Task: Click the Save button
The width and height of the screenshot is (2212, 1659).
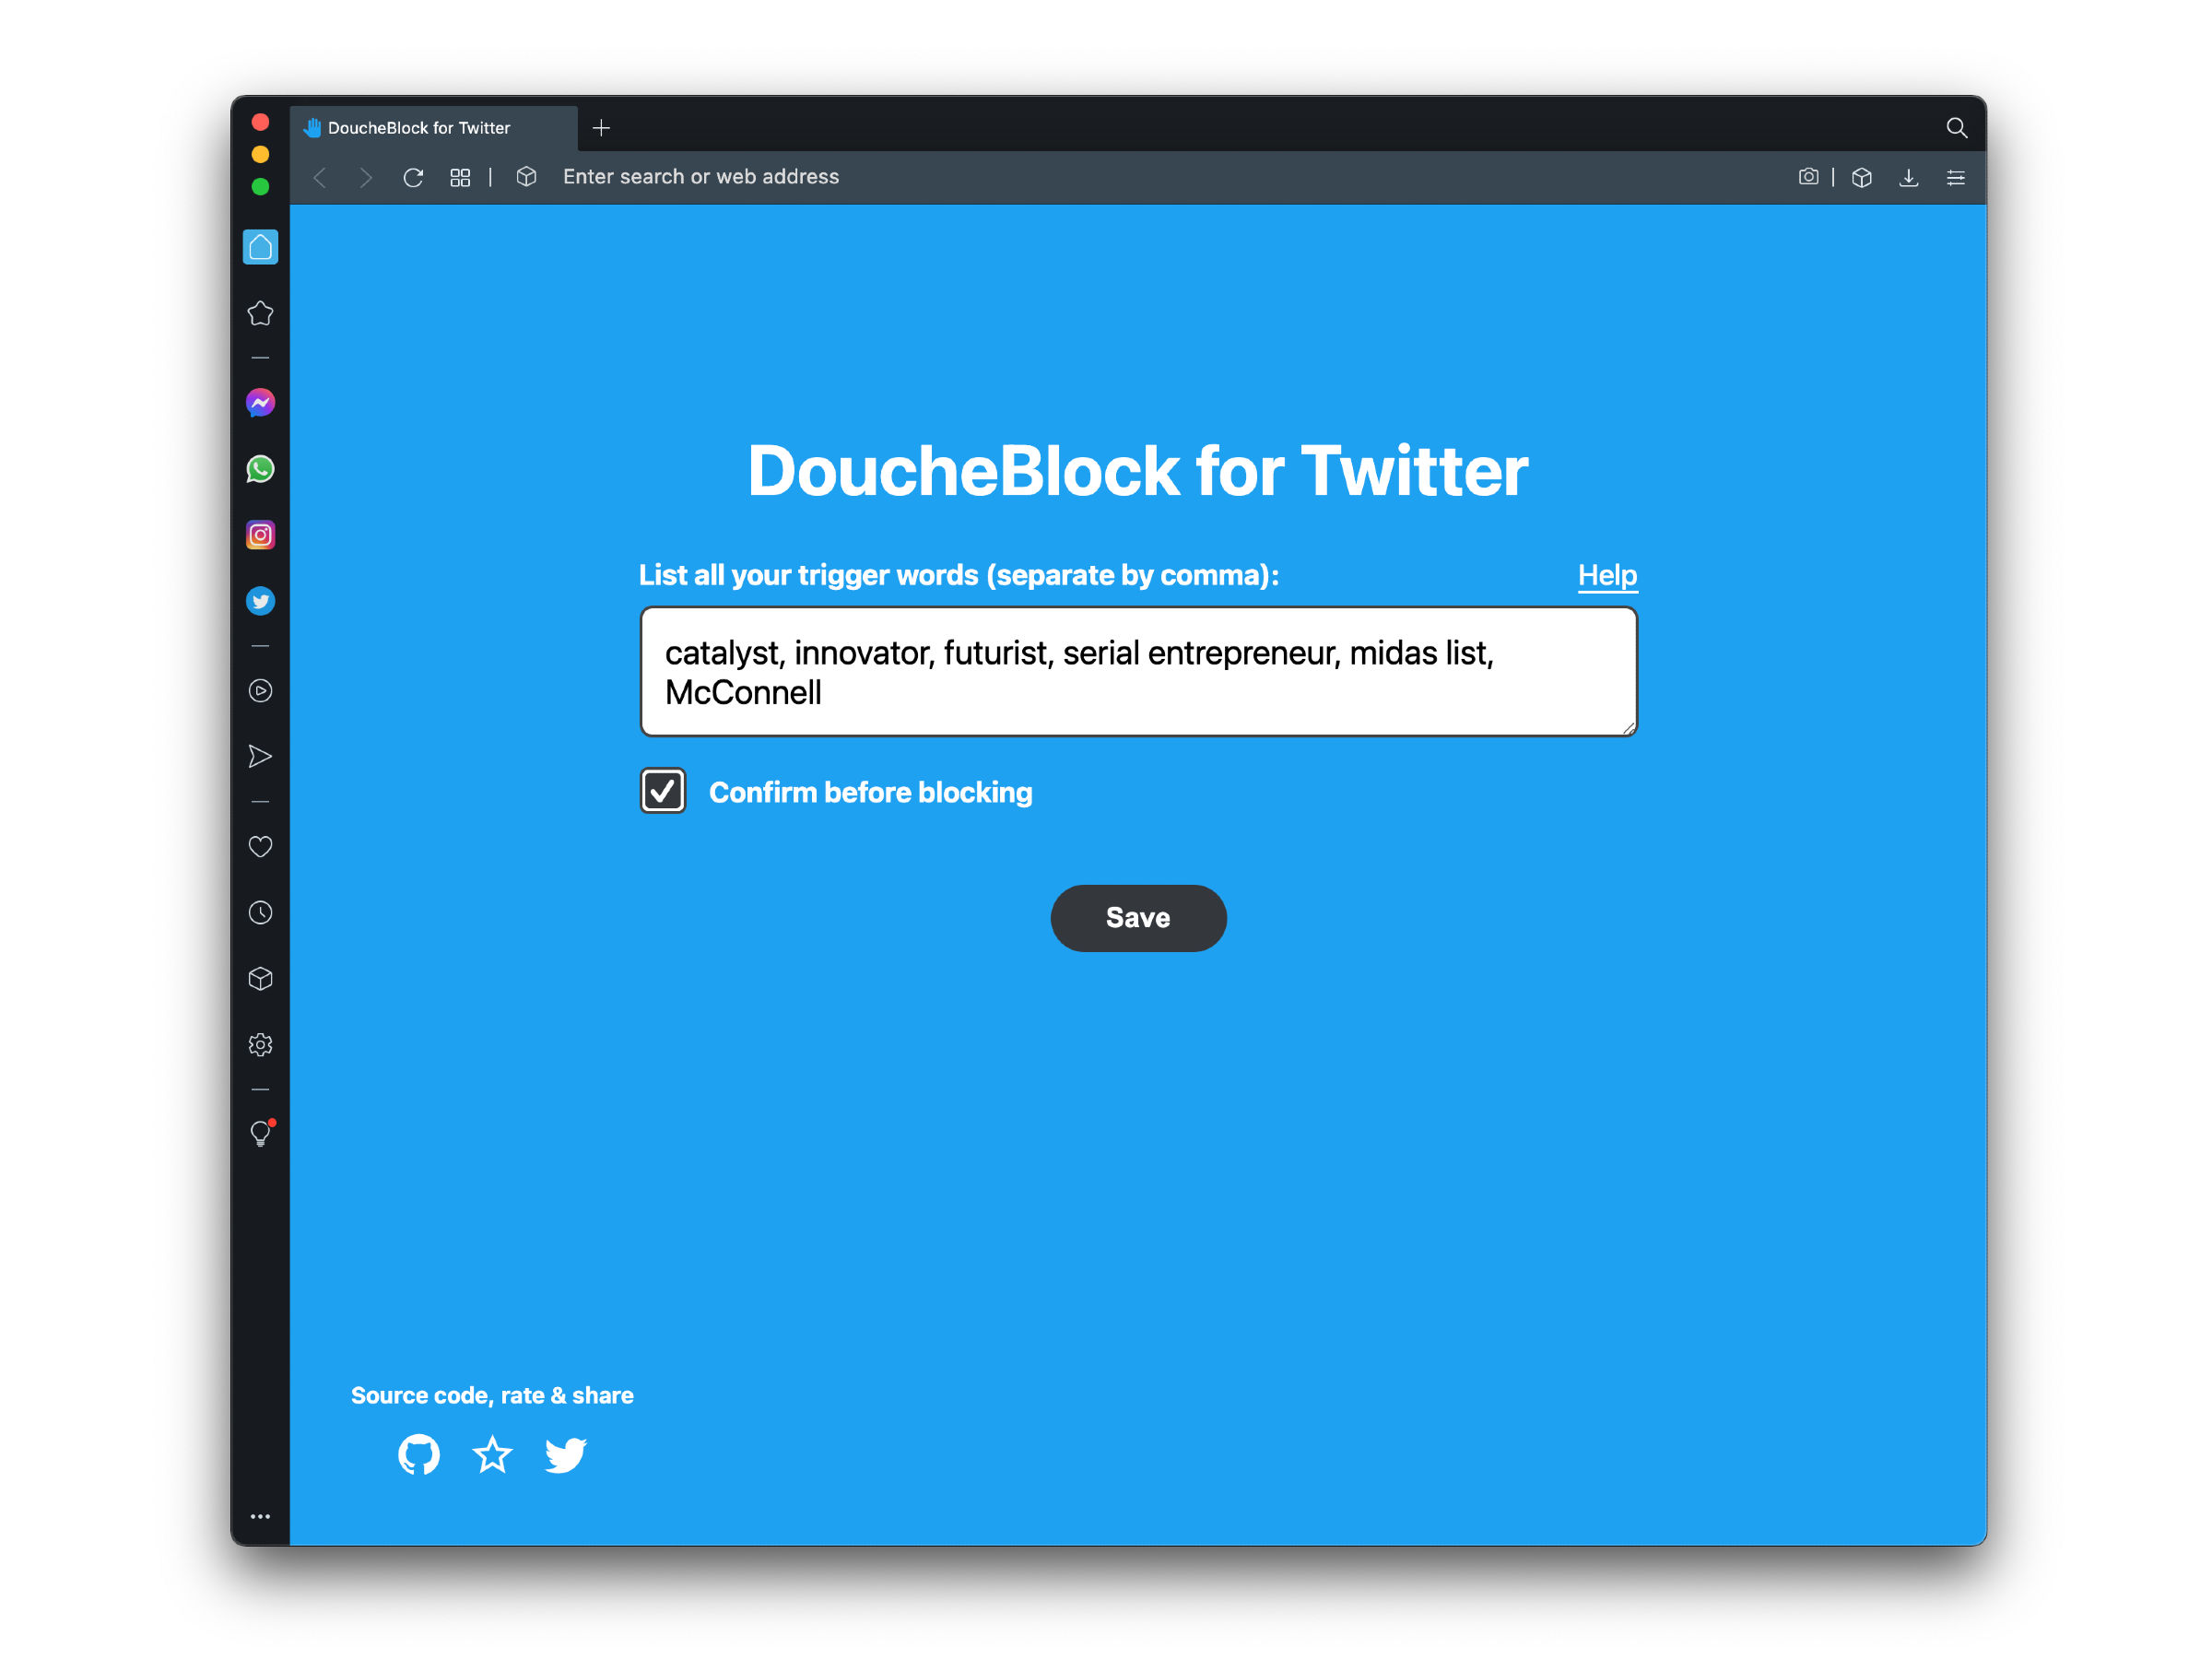Action: pos(1138,918)
